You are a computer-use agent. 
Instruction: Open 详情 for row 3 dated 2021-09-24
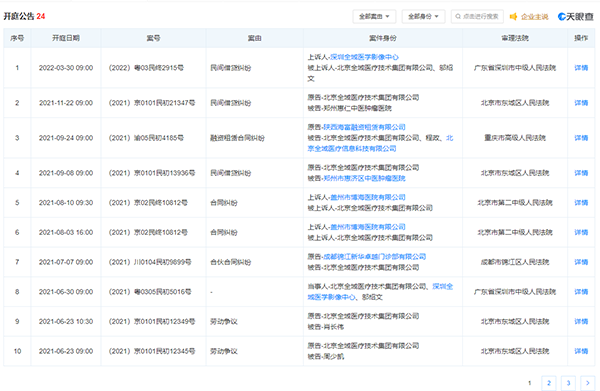(581, 138)
